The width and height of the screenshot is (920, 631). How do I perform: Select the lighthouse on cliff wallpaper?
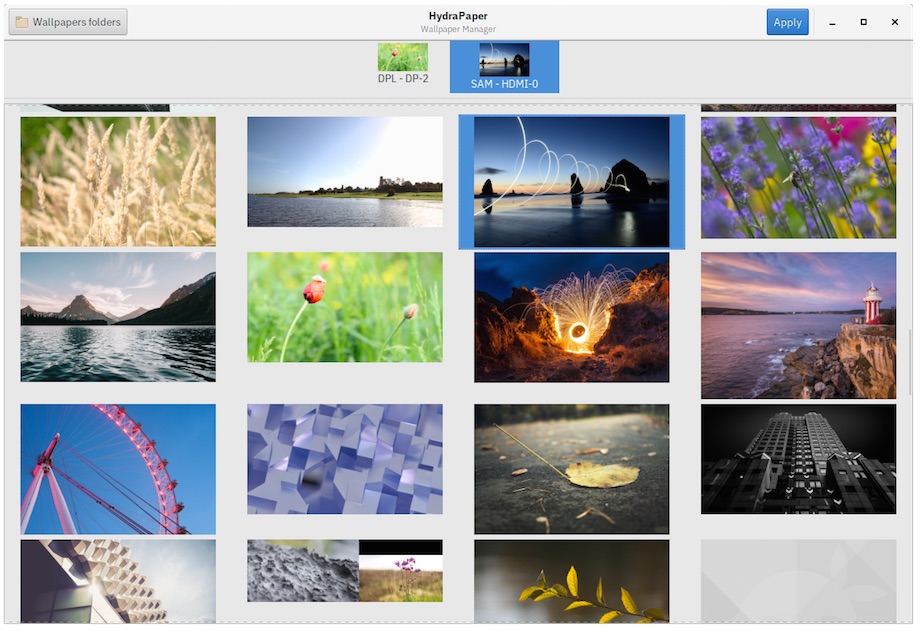pos(798,325)
